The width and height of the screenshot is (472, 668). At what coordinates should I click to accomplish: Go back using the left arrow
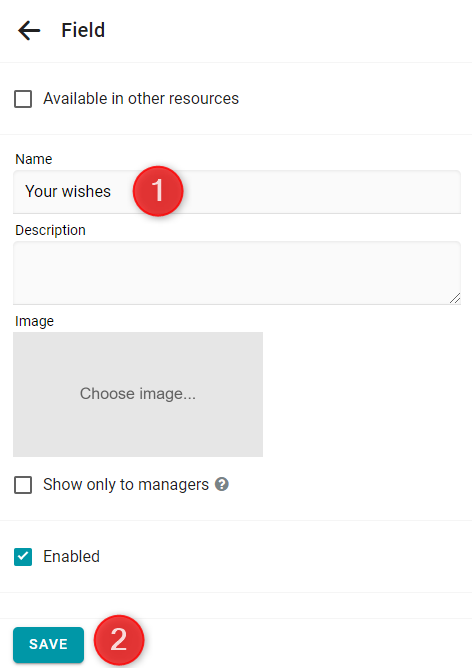coord(29,31)
